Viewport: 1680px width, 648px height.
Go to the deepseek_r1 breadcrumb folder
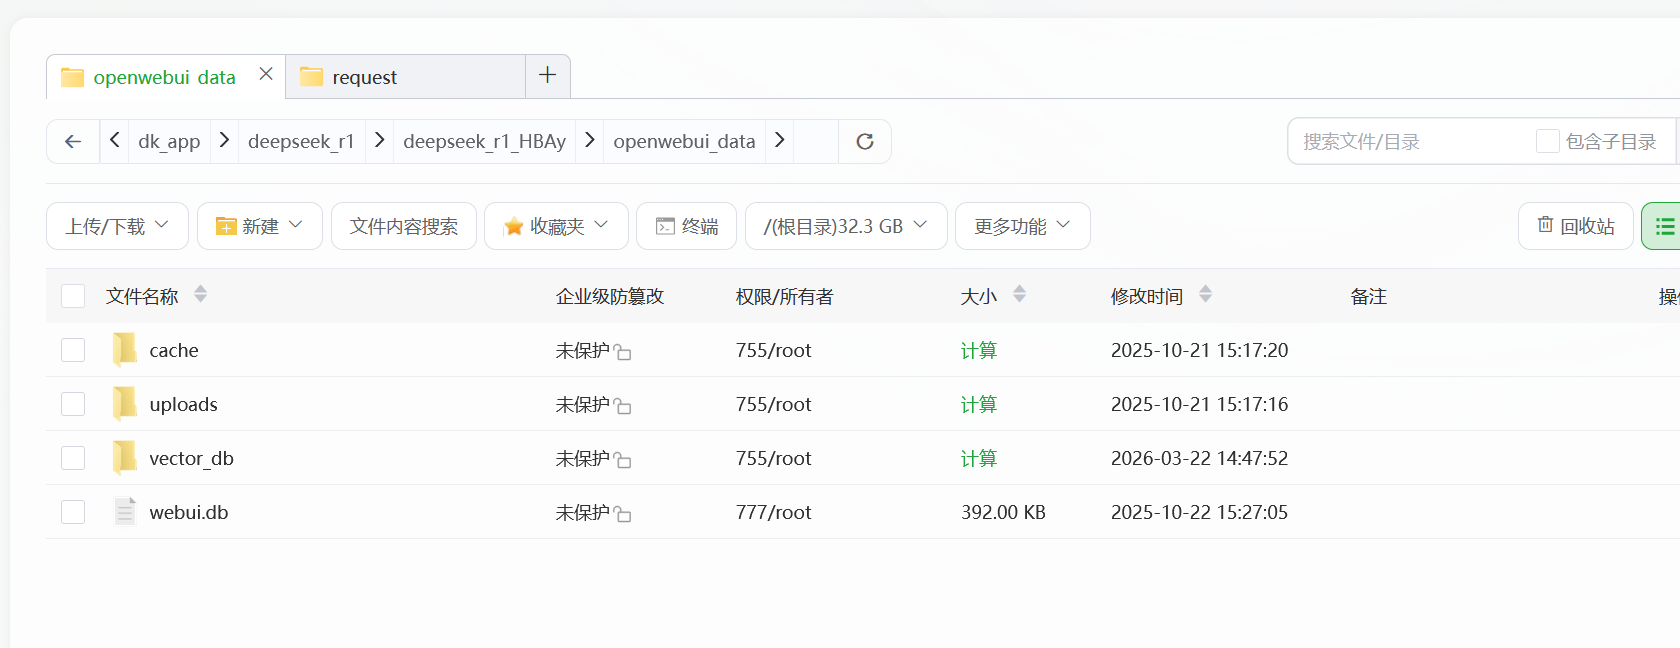coord(301,142)
